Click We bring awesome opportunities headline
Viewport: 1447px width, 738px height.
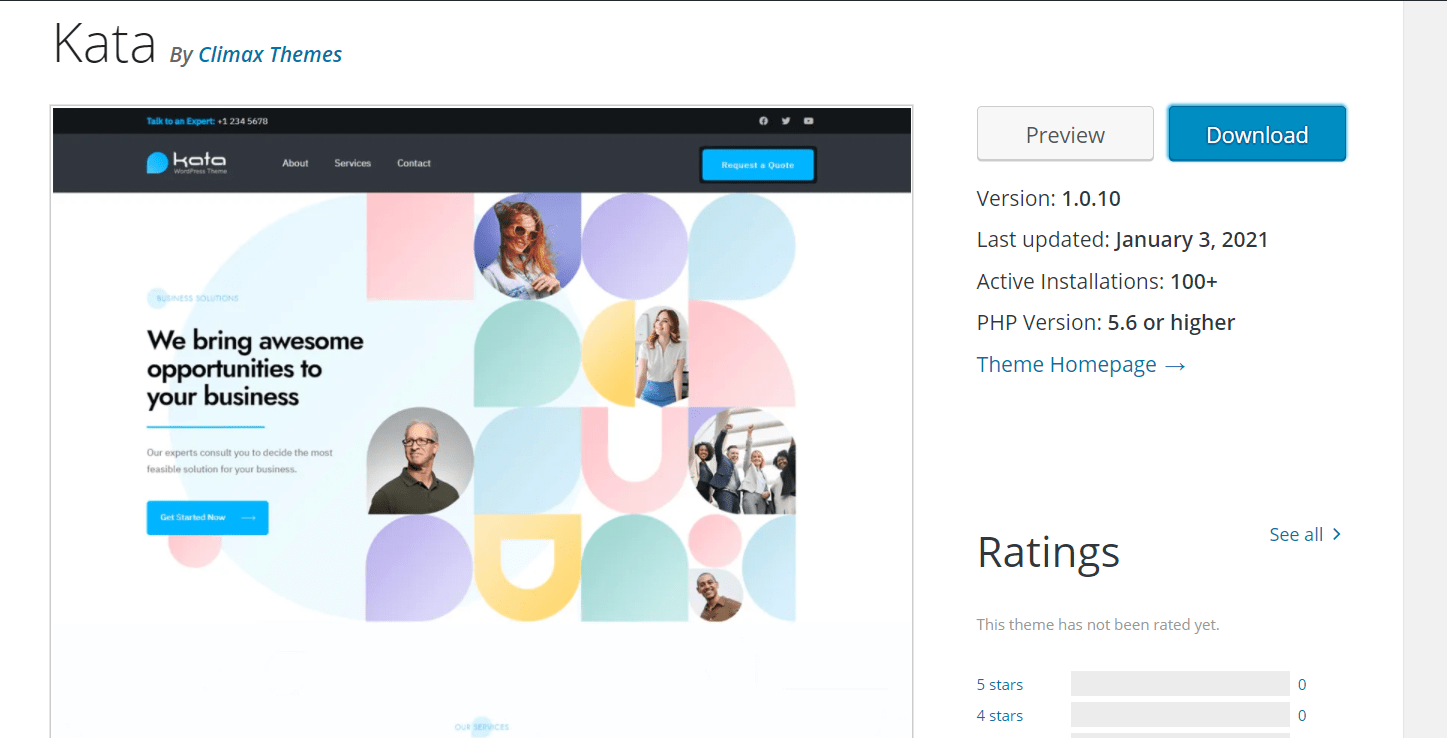tap(255, 369)
